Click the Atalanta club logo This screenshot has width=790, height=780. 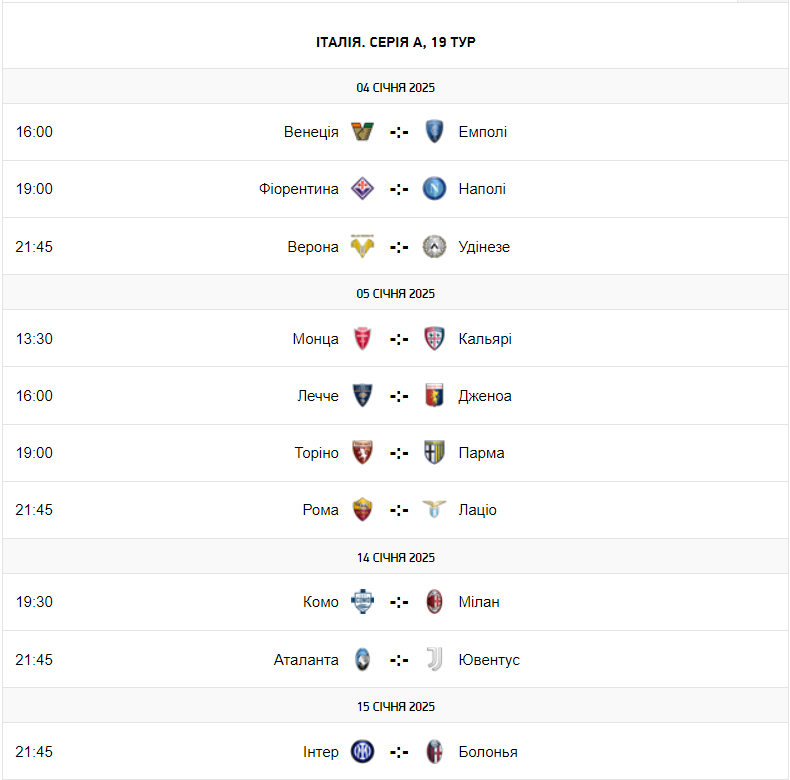tap(363, 660)
